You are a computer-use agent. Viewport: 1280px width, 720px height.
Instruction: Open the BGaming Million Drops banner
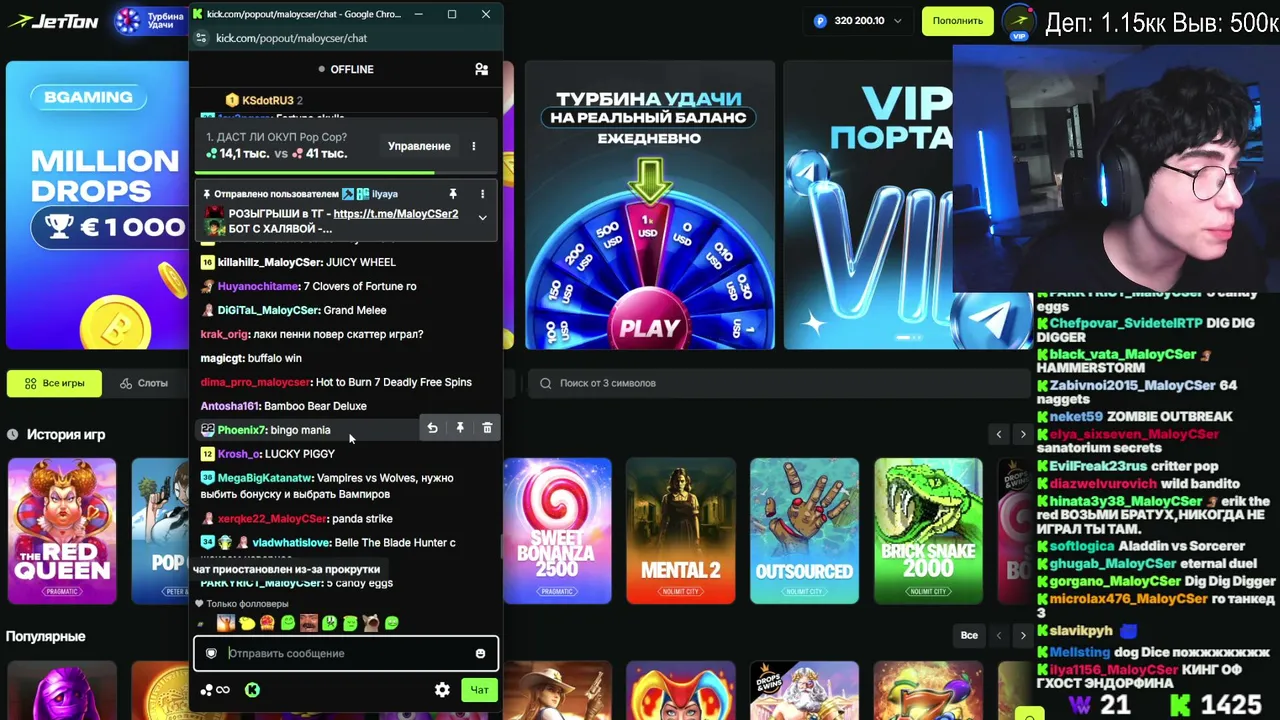point(97,206)
